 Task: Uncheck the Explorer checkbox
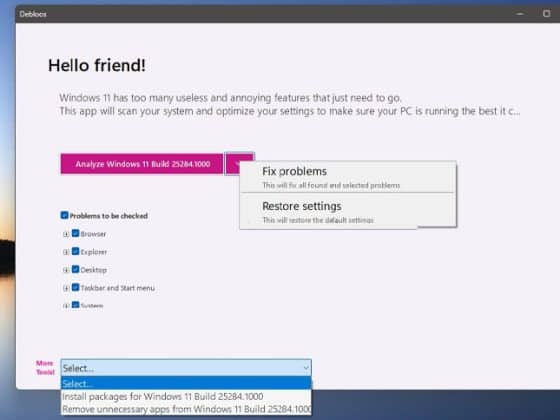click(75, 251)
